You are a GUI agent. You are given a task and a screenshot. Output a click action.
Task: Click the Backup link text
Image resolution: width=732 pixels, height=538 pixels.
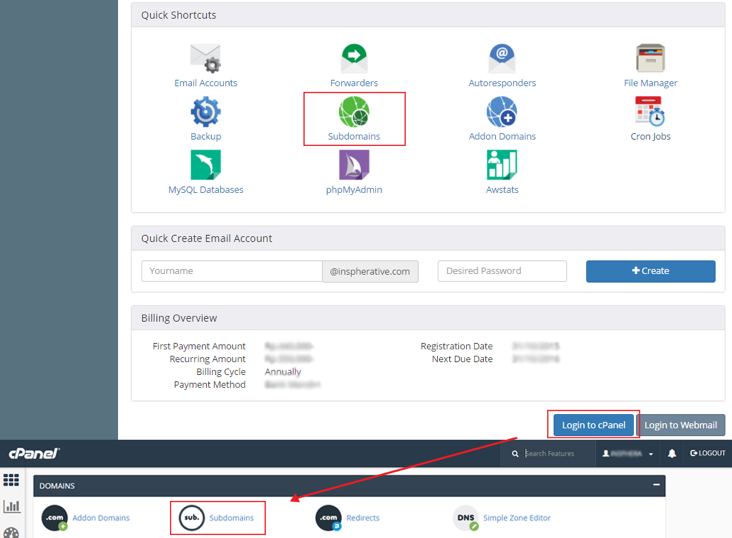[x=205, y=136]
